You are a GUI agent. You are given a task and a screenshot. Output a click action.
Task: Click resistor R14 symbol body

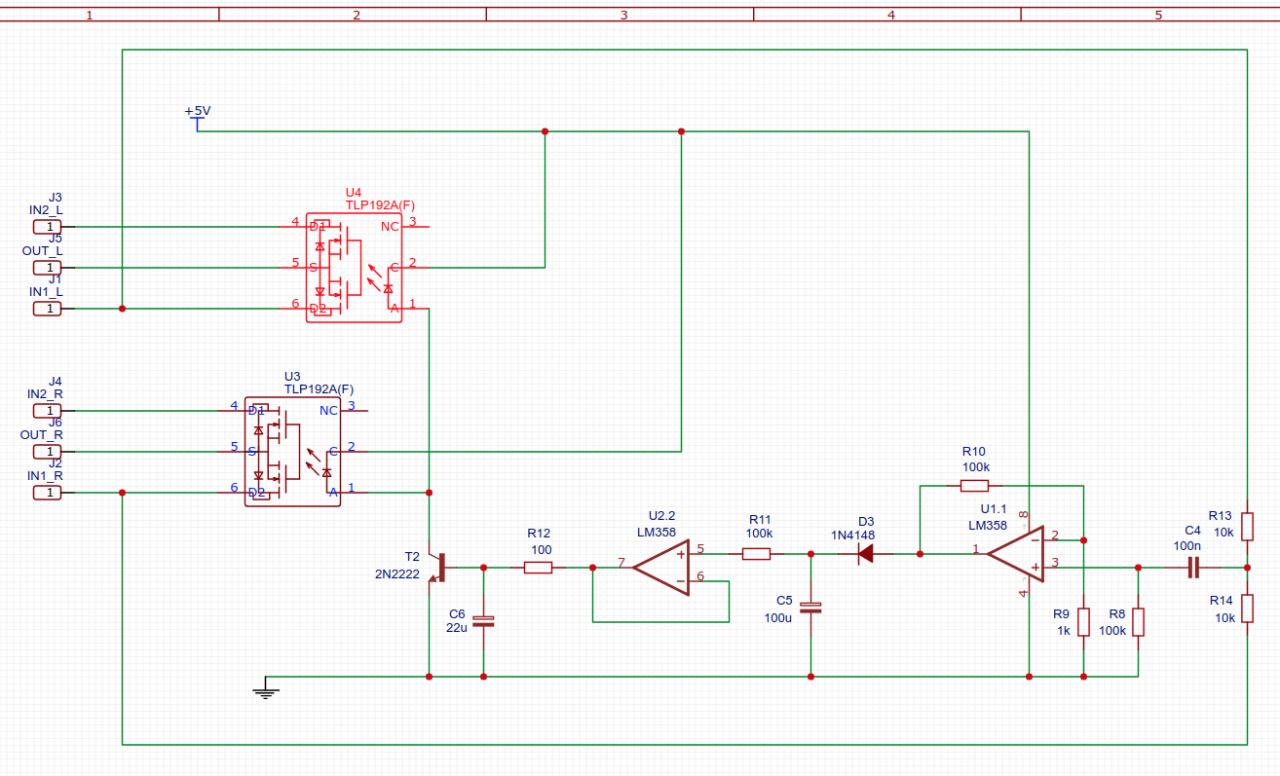(1247, 608)
